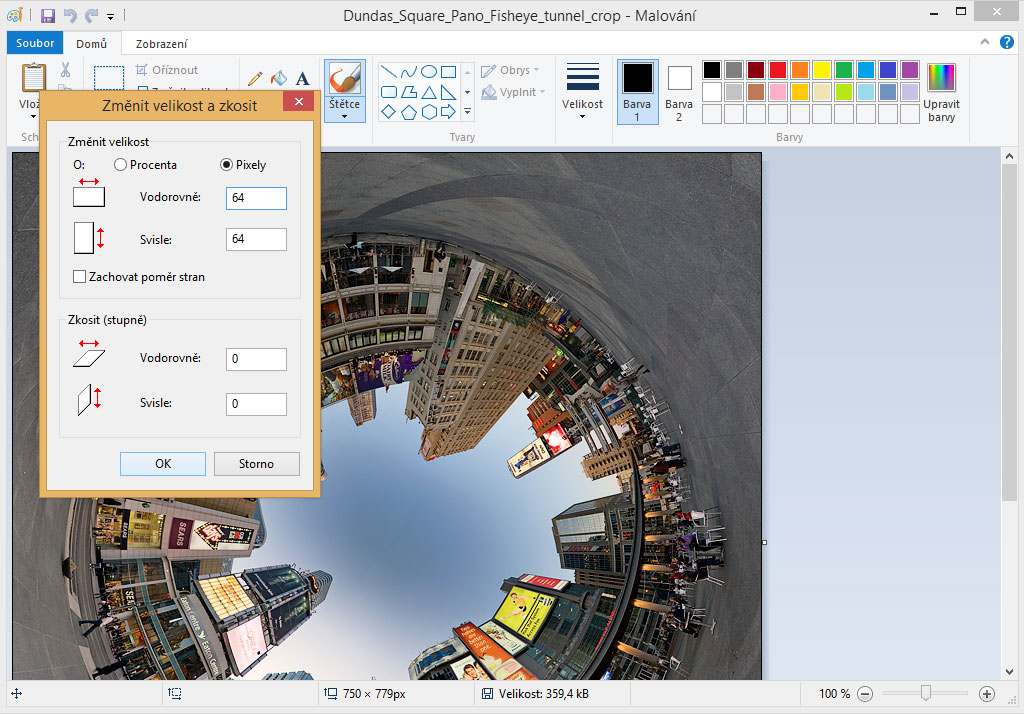1024x714 pixels.
Task: Collapse the ribbon with the chevron
Action: point(985,42)
